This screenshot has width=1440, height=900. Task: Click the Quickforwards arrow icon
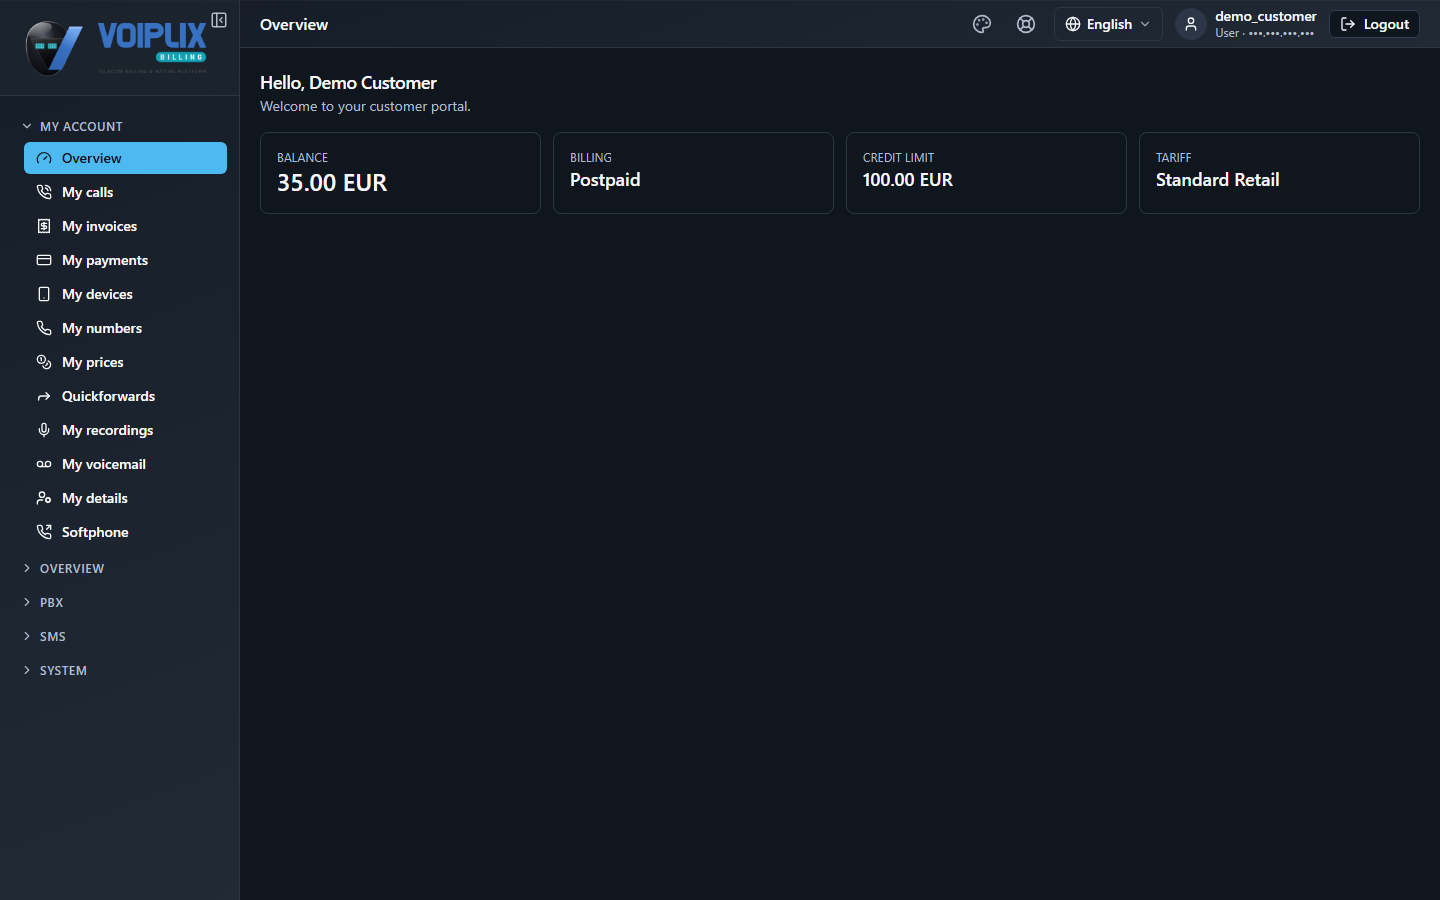(44, 396)
